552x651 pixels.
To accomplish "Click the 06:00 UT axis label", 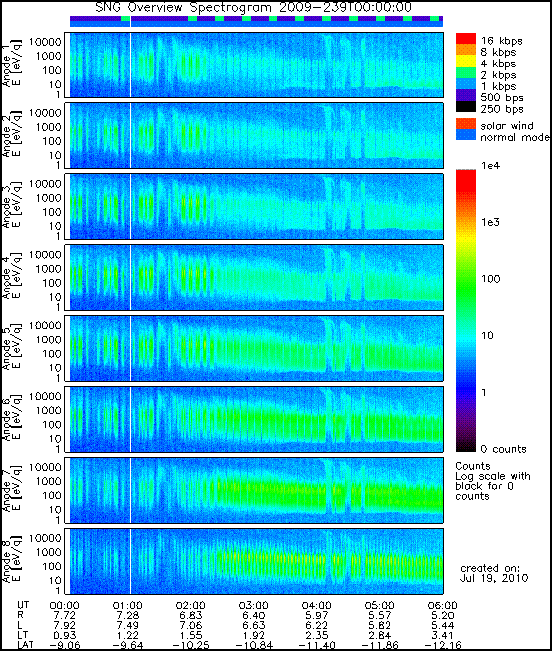I will (442, 606).
